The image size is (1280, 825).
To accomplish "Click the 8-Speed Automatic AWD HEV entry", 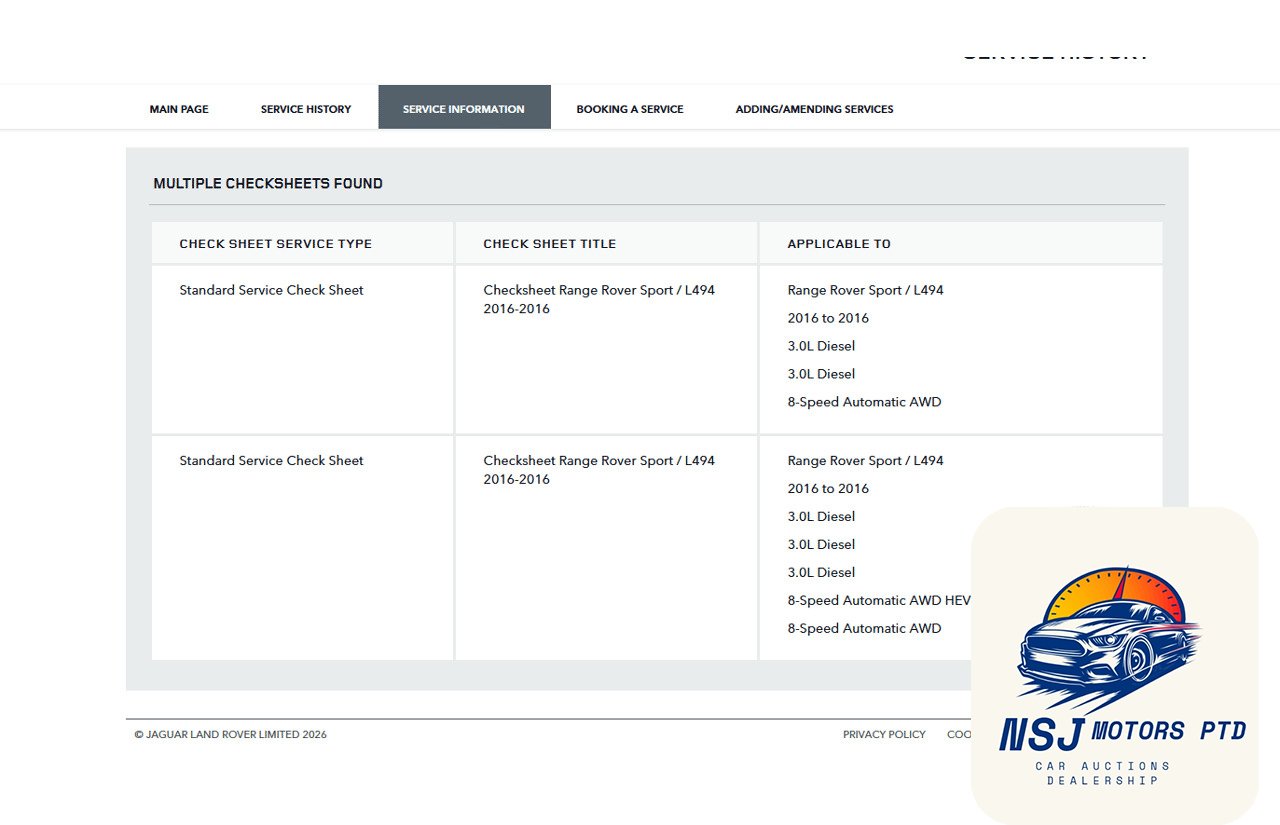I will (x=878, y=601).
